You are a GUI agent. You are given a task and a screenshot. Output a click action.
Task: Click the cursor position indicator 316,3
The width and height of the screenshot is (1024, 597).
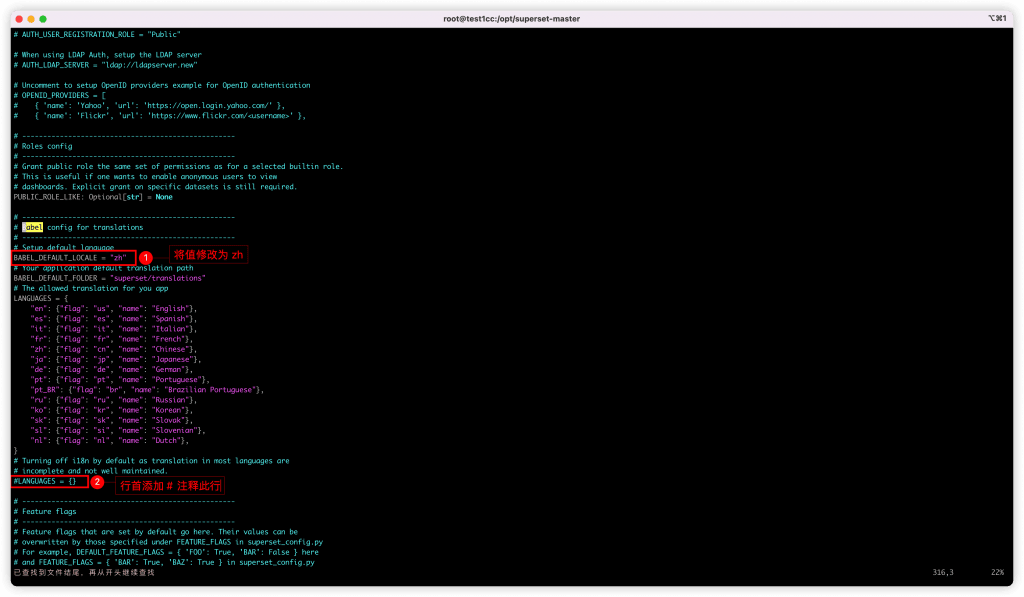coord(942,572)
